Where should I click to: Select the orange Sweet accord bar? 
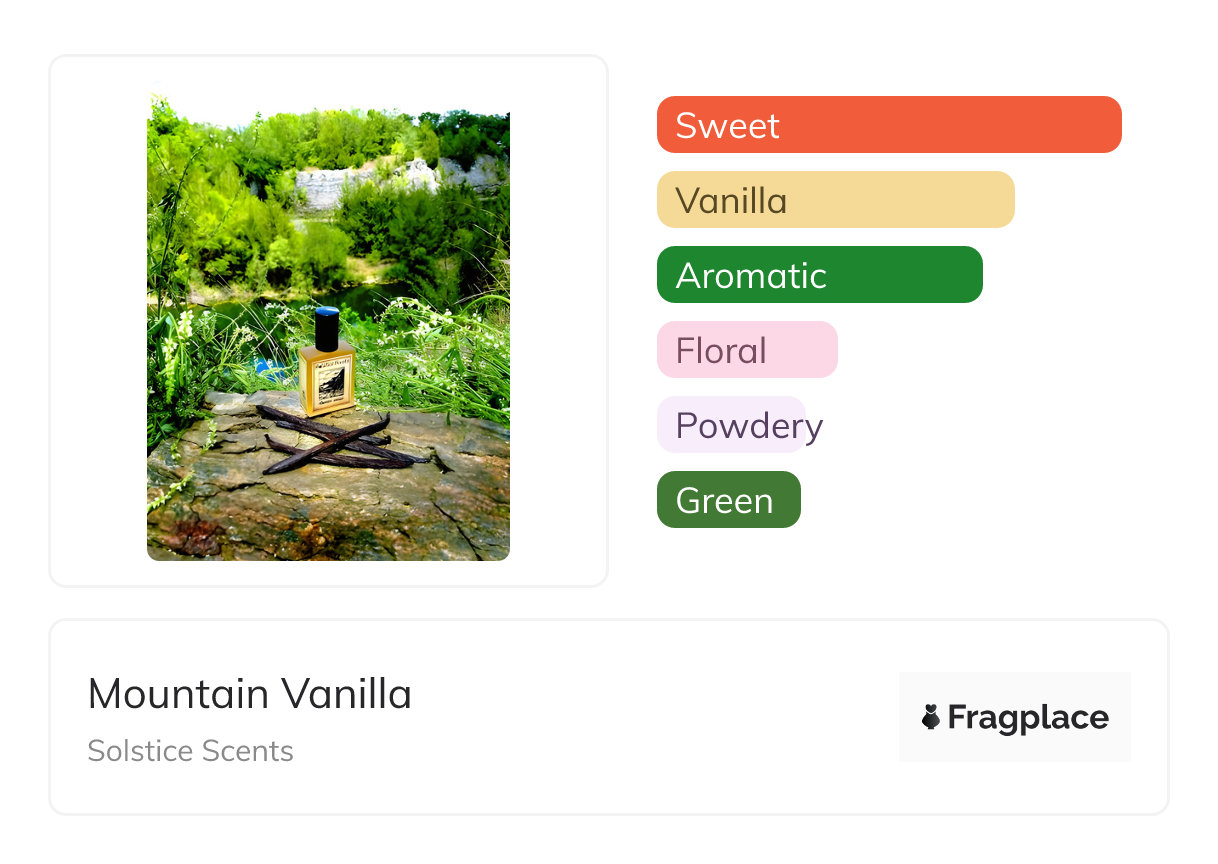point(888,125)
